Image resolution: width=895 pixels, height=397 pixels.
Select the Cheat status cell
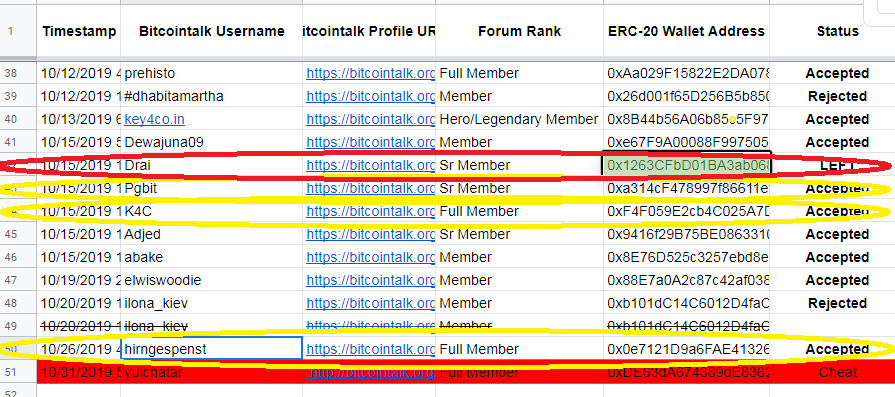(x=837, y=372)
